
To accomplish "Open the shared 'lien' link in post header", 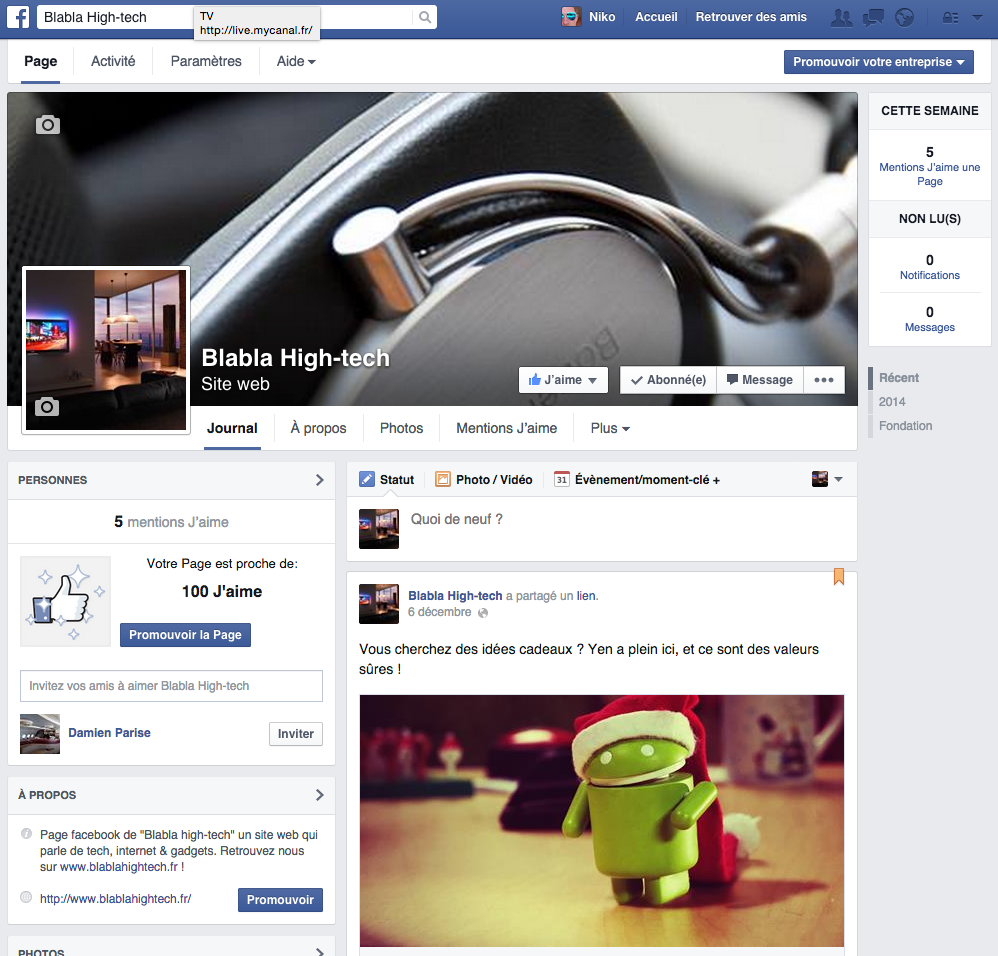I will pos(586,596).
